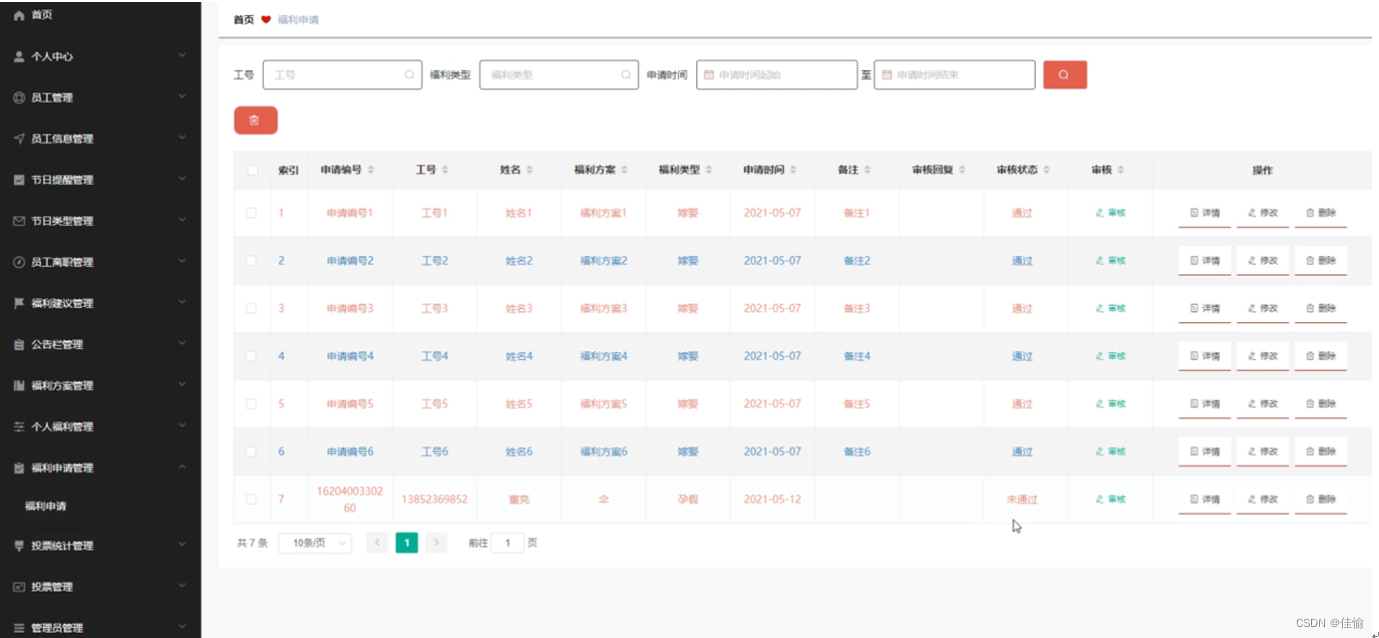Click 删除 button for row 5

pyautogui.click(x=1320, y=404)
